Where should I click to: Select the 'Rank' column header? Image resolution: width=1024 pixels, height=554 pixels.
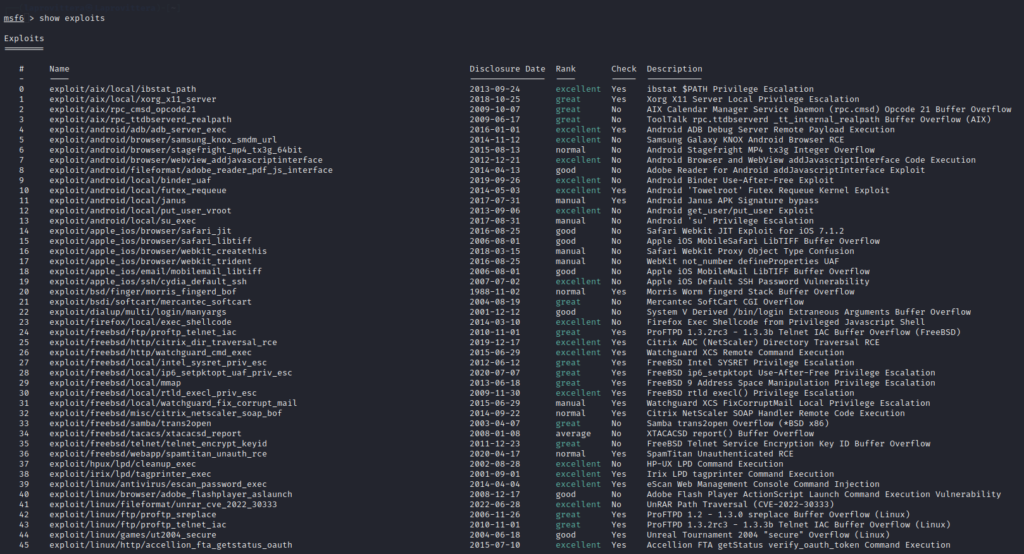pos(566,69)
